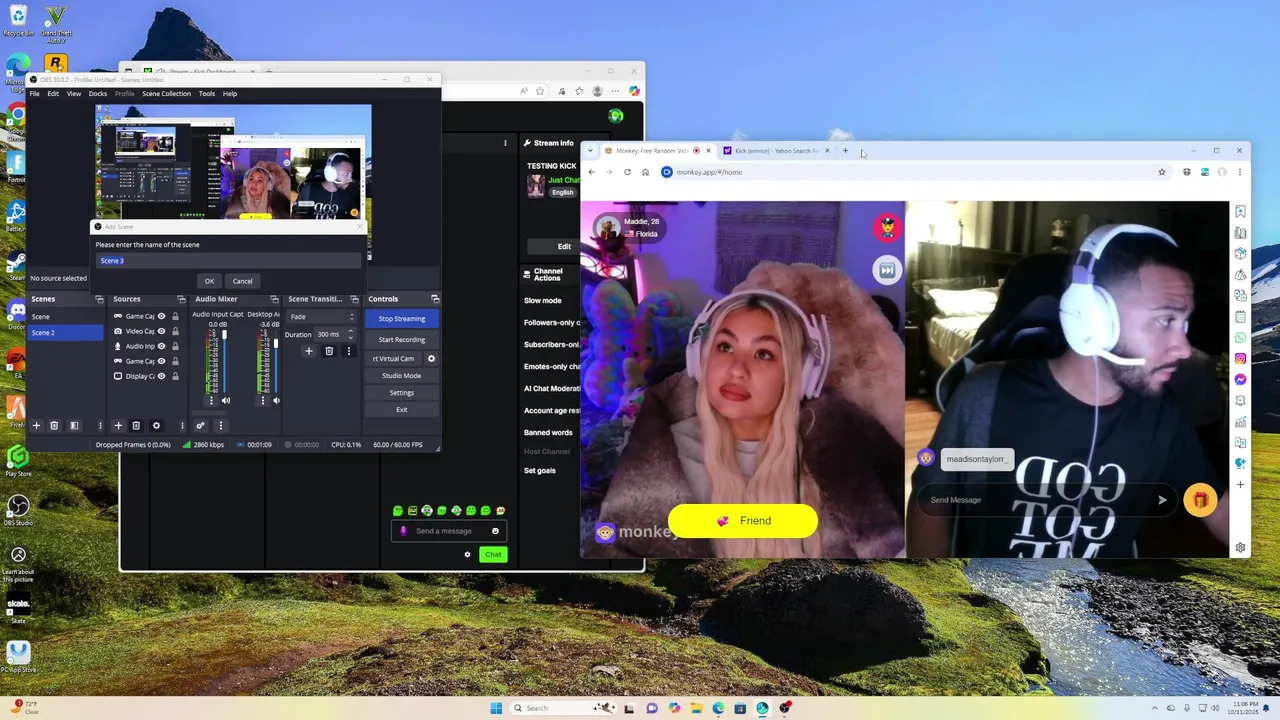
Task: Open Messenger from browser sidebar
Action: (1240, 379)
